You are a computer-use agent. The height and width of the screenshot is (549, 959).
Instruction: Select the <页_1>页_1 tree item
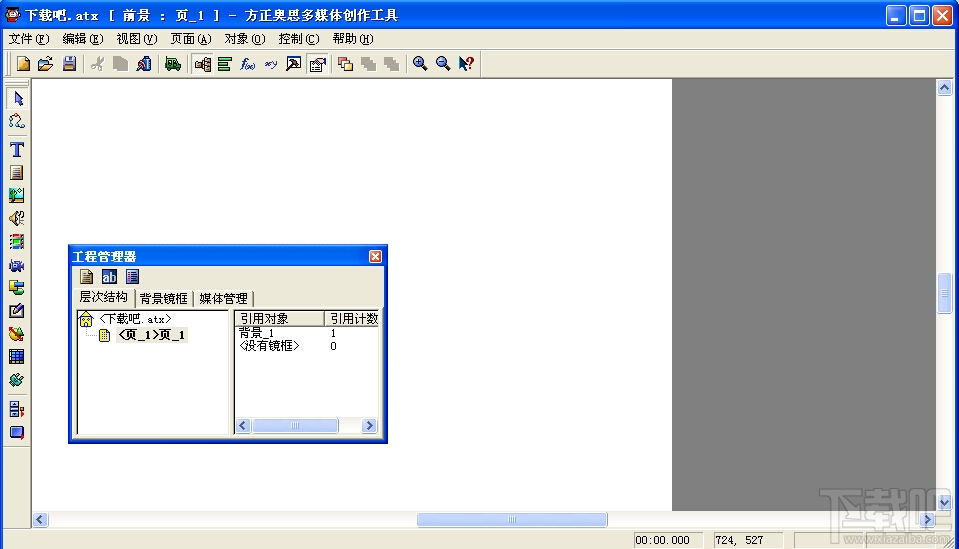point(152,335)
